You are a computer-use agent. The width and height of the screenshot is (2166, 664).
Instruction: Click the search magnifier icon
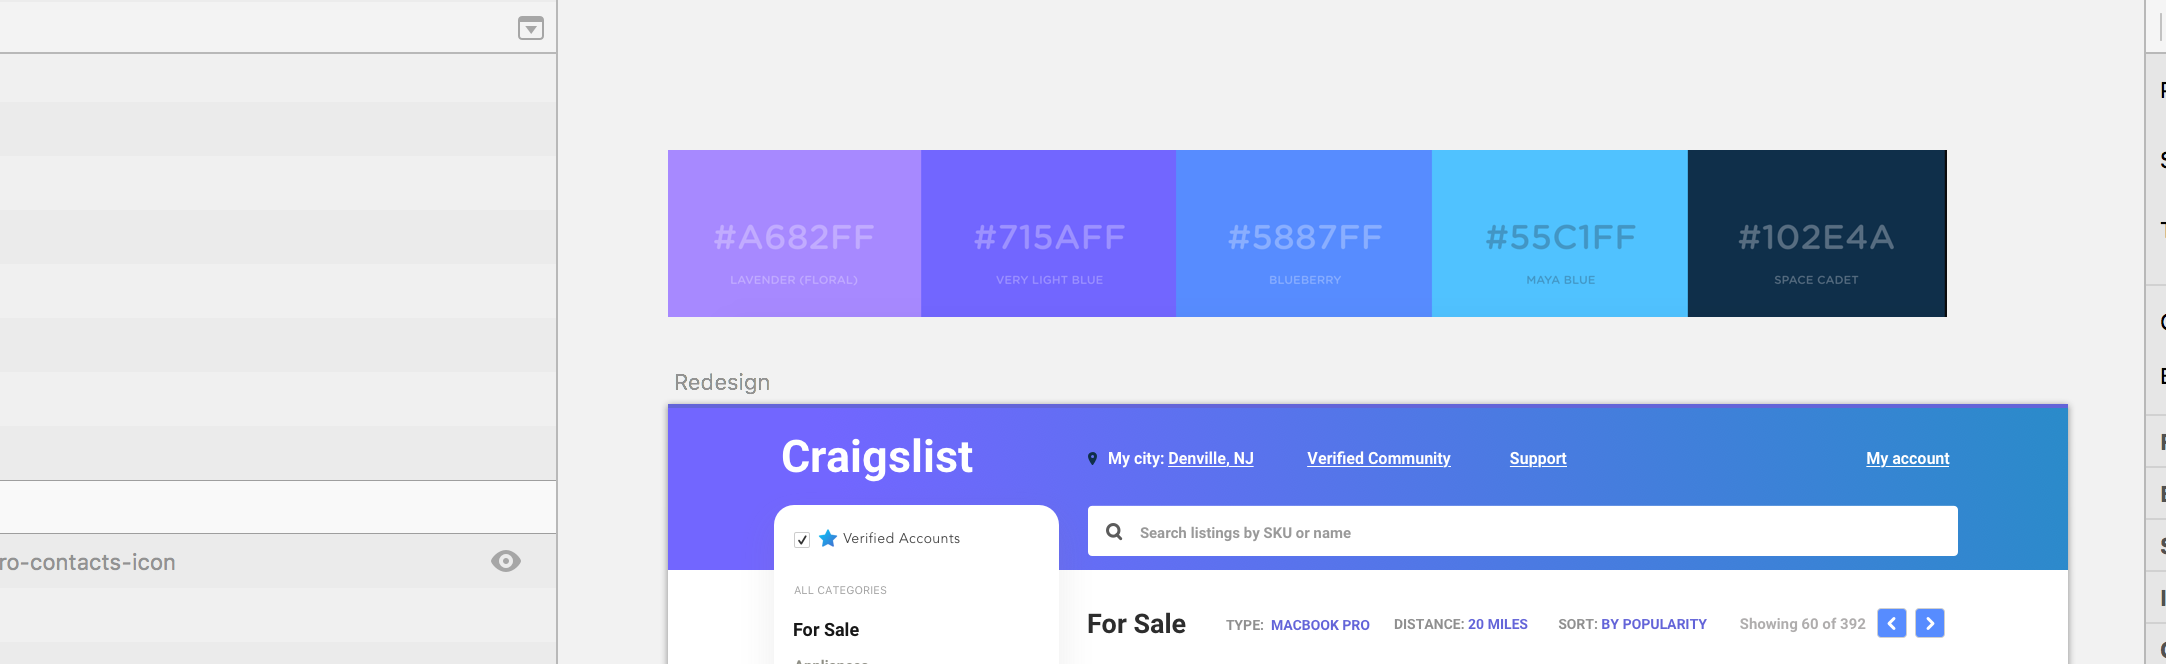coord(1114,532)
